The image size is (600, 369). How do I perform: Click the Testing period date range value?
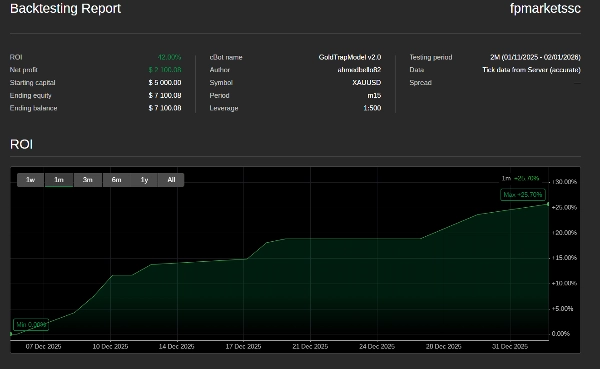(x=535, y=57)
